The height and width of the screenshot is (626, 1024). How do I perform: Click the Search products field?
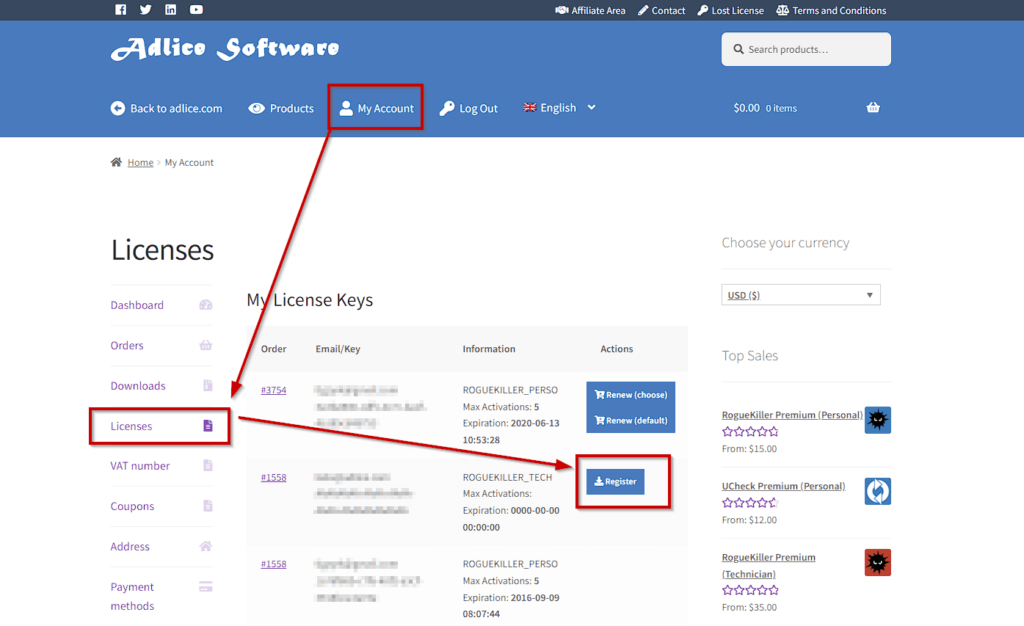806,49
